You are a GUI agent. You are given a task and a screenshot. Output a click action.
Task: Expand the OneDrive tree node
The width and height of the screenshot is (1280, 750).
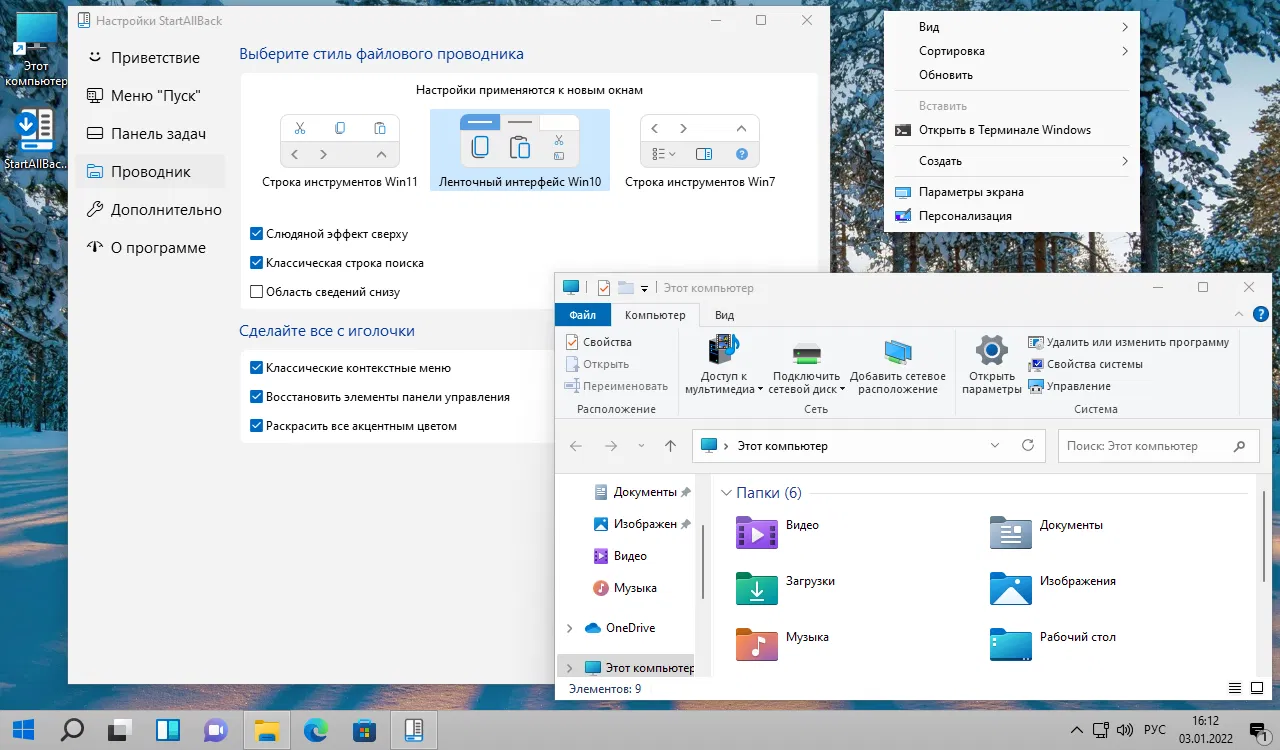570,628
